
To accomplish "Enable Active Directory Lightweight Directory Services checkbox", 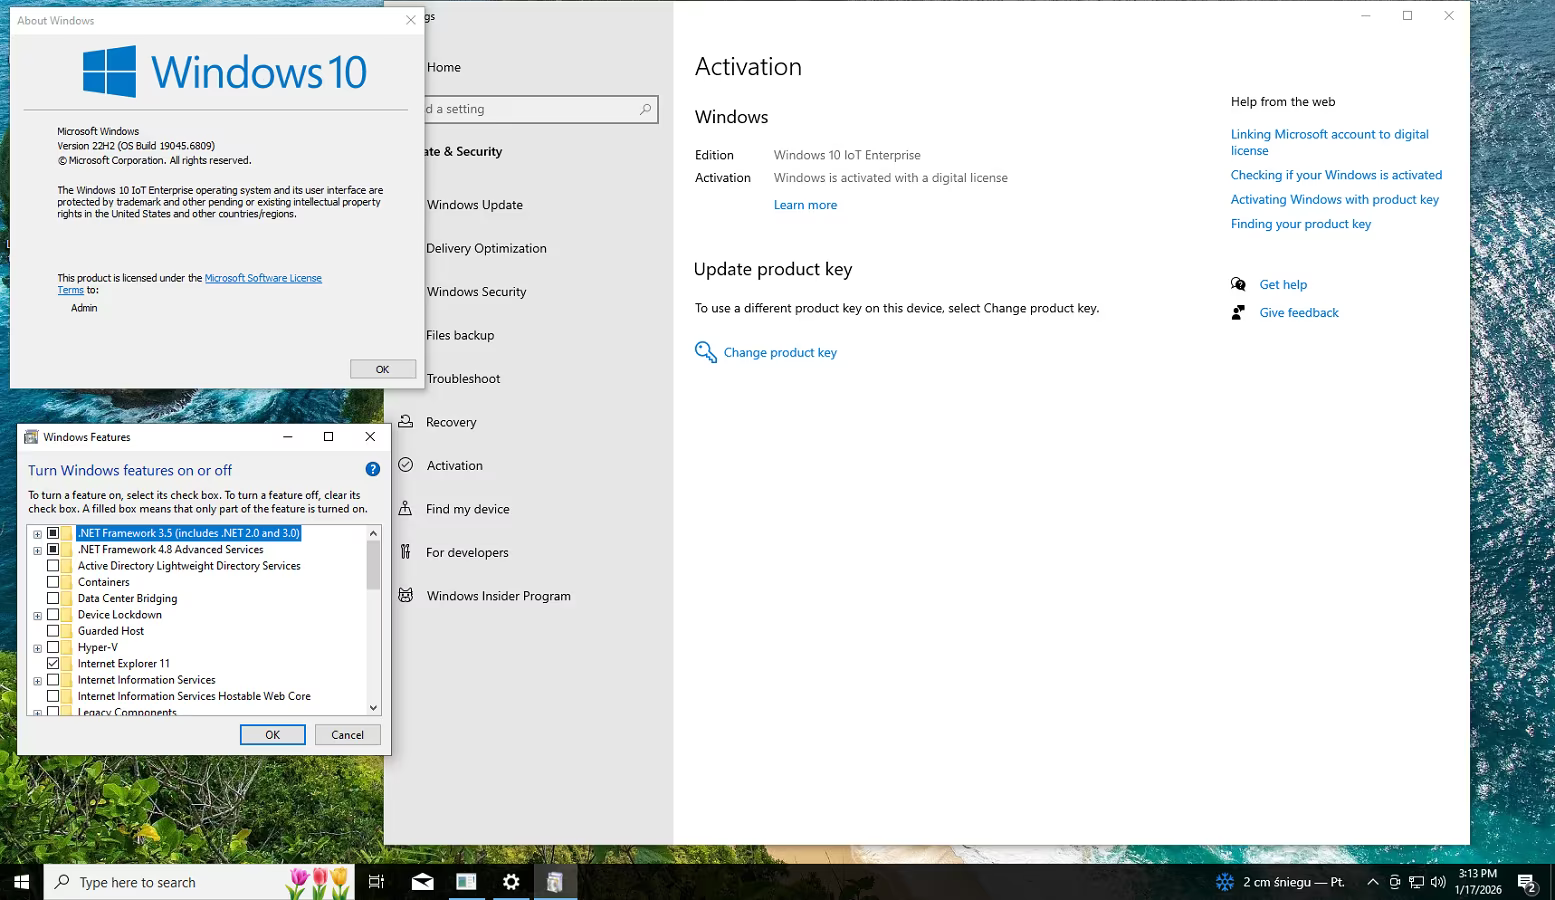I will point(53,566).
